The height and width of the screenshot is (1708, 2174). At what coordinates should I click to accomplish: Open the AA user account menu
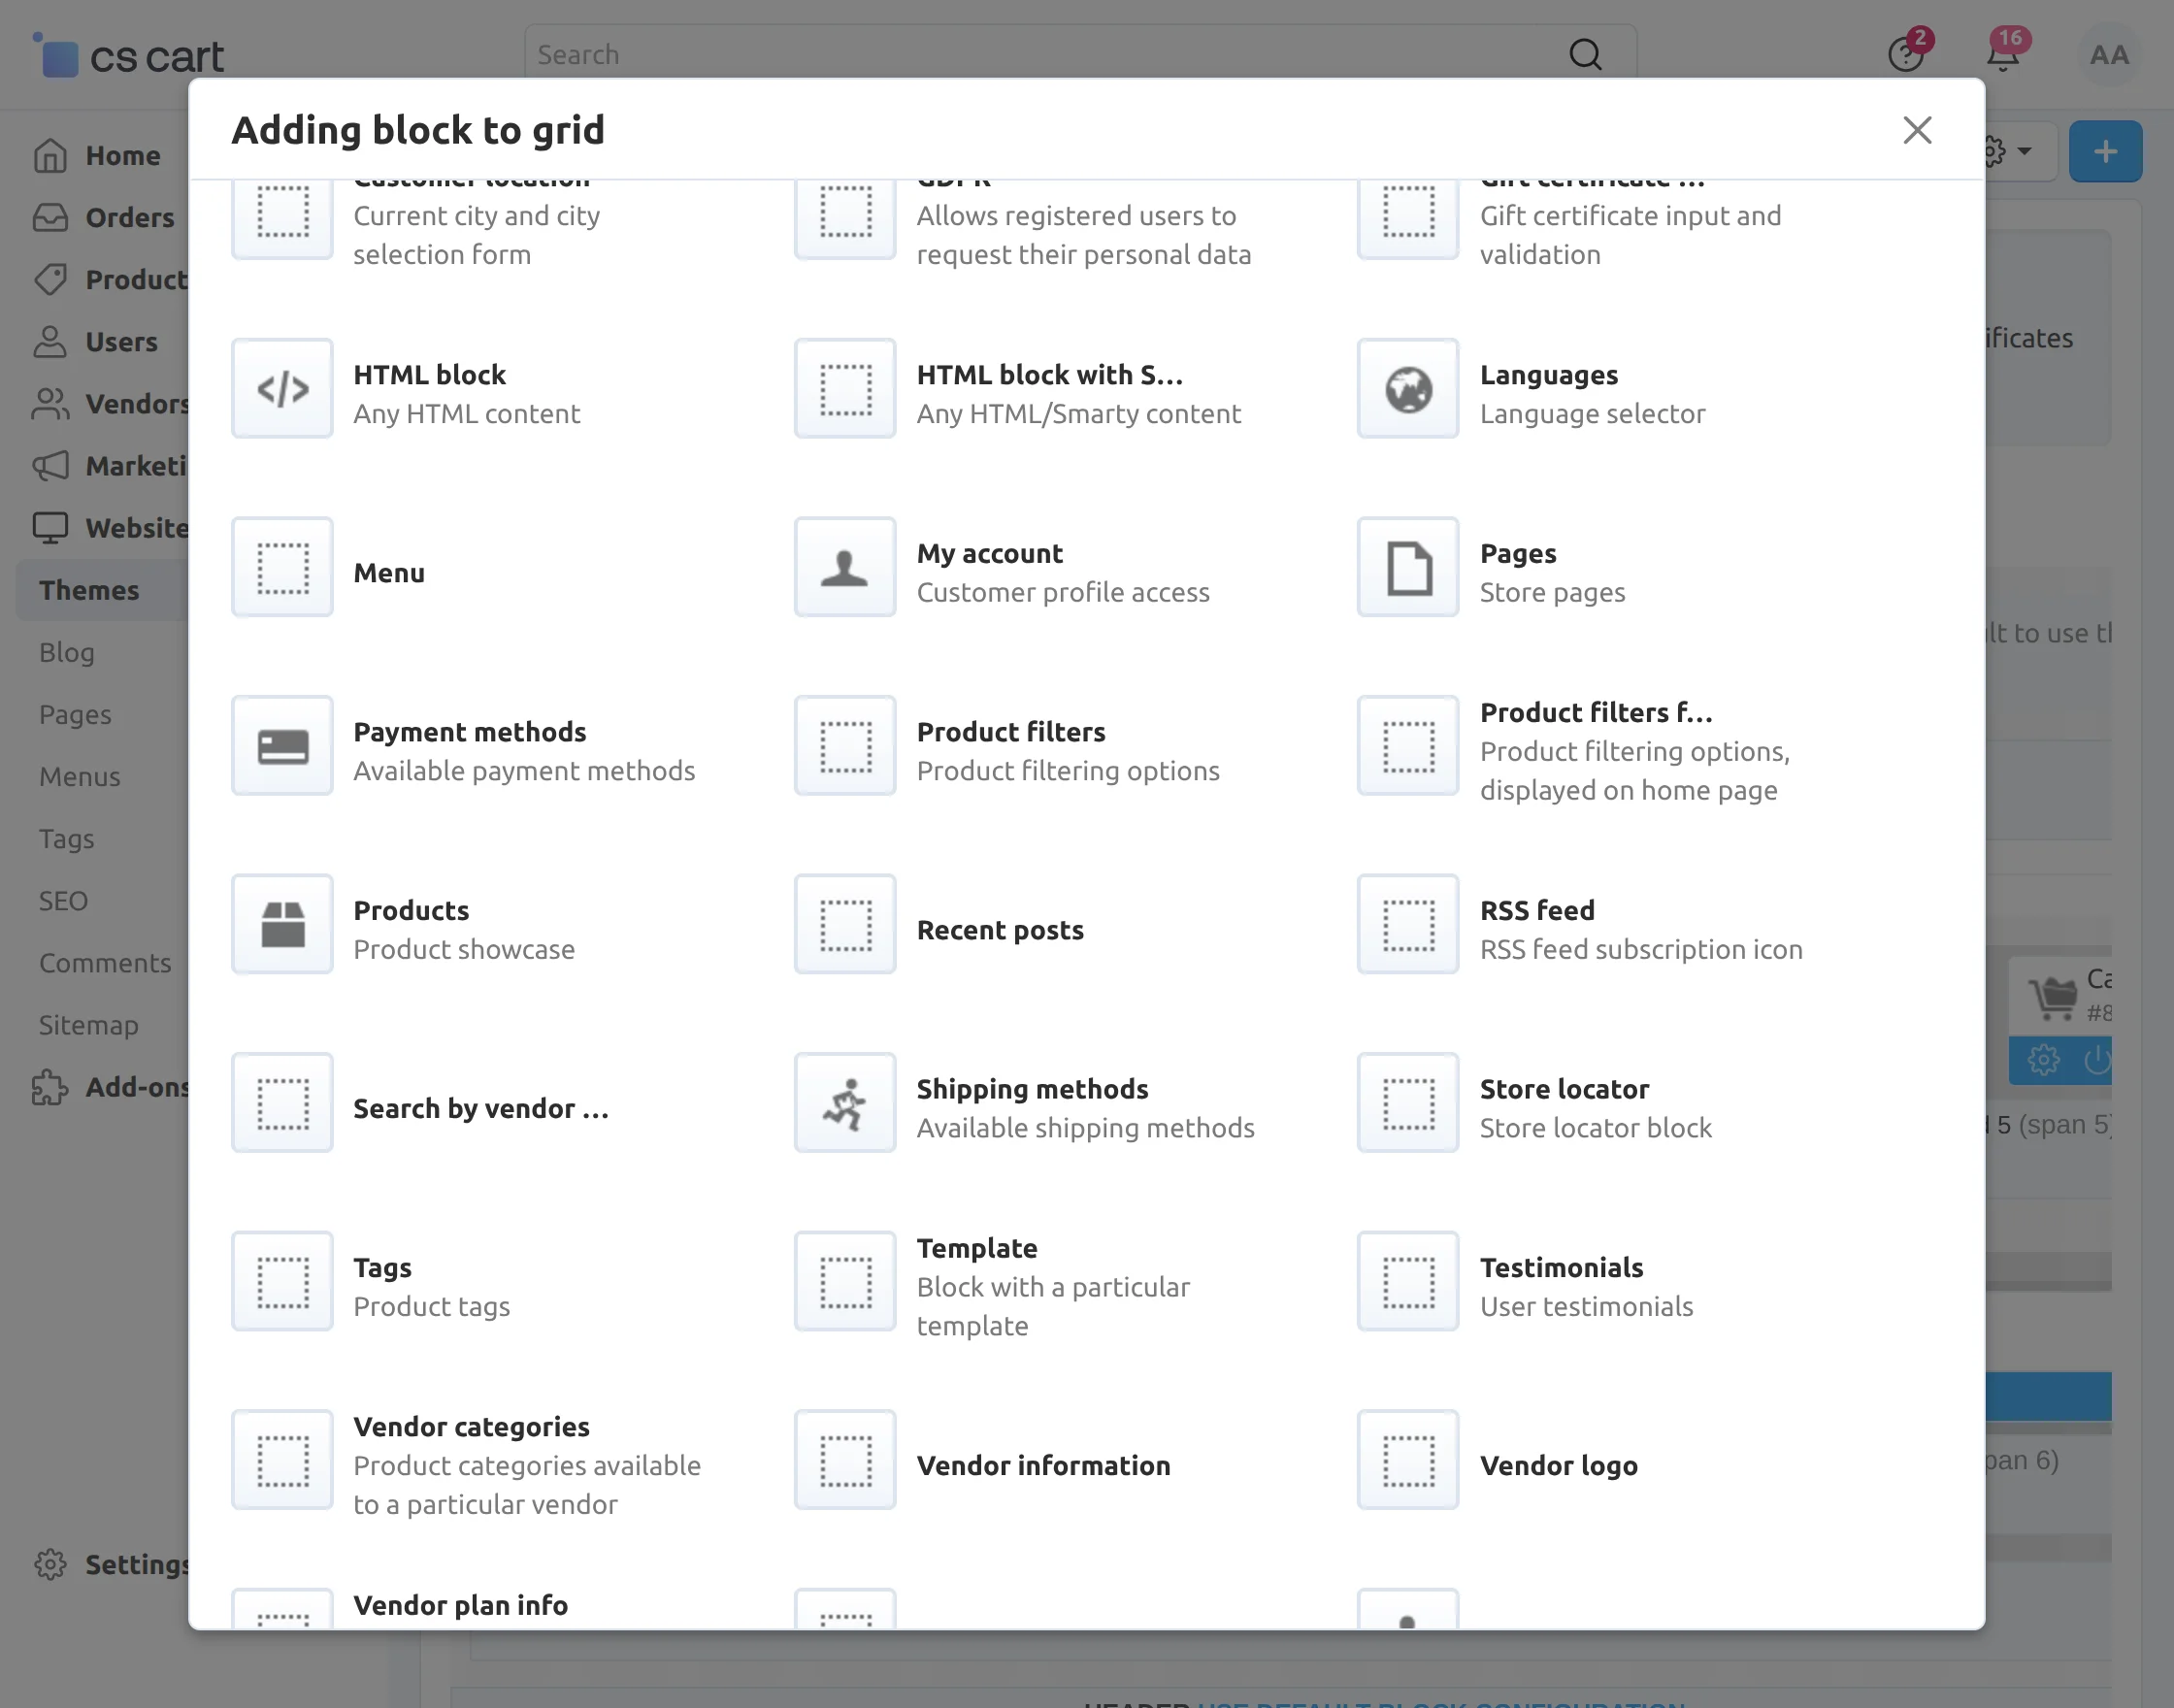click(x=2108, y=54)
